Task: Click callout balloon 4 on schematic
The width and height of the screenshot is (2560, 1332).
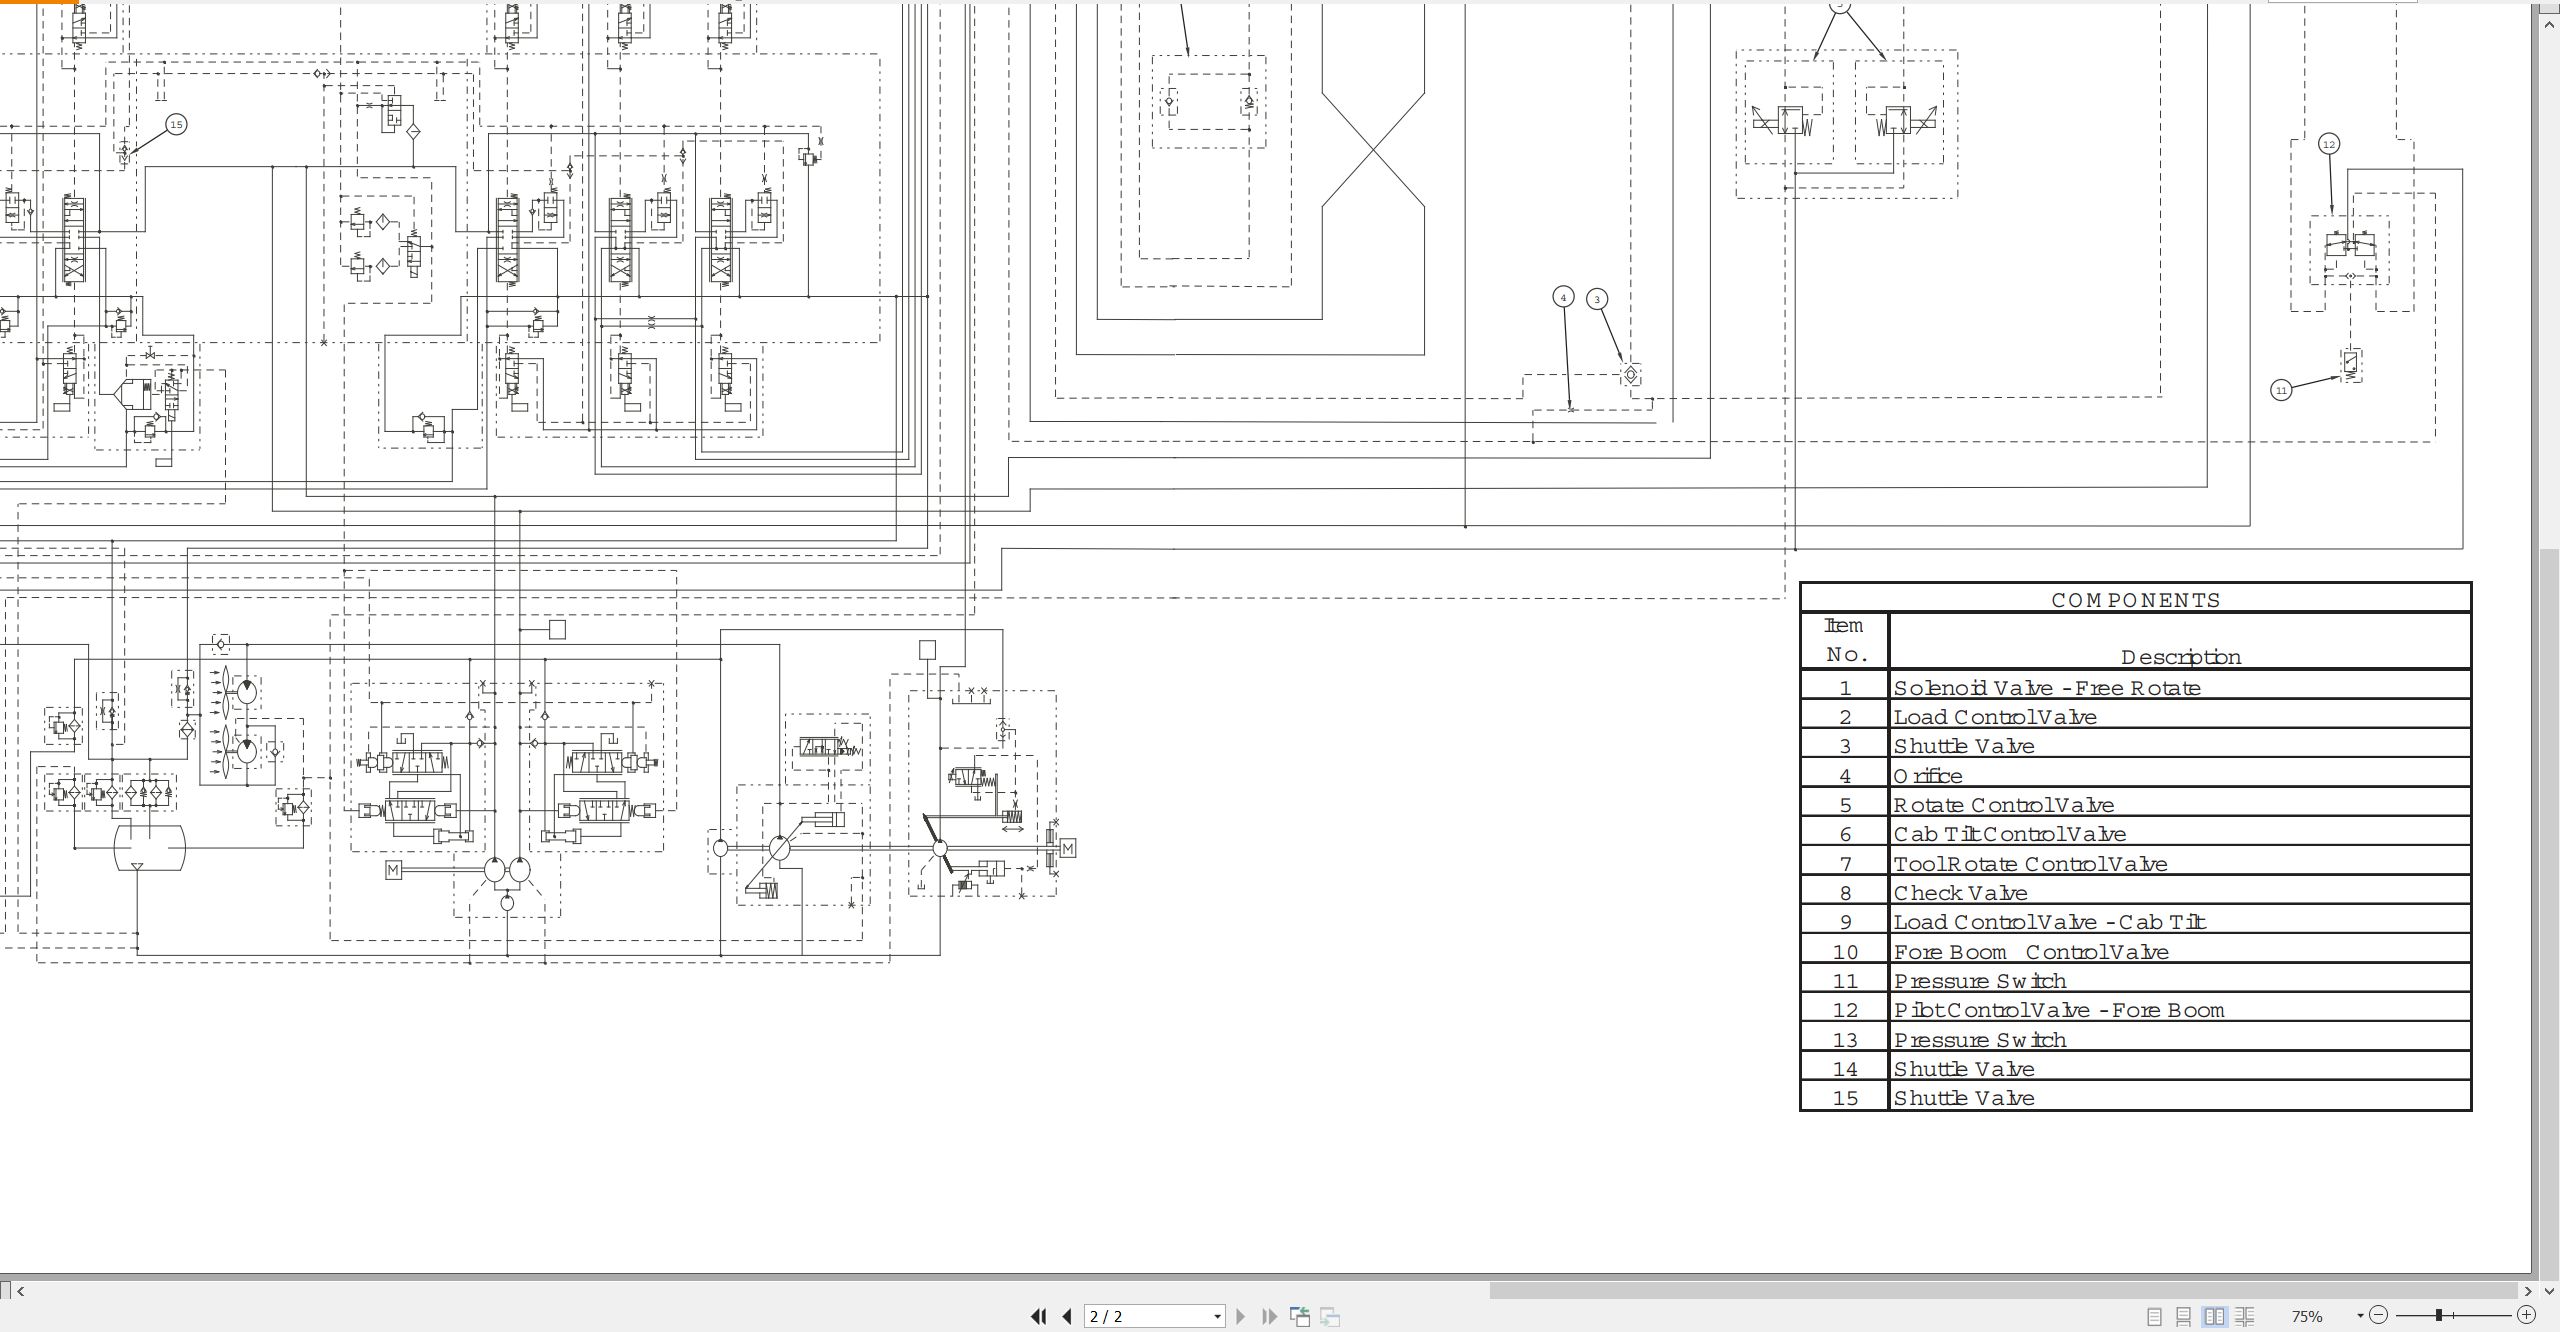Action: (x=1563, y=297)
